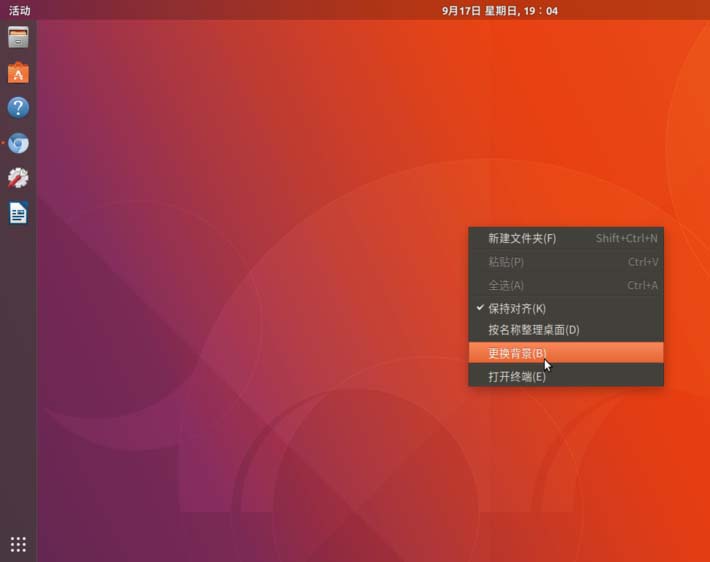Open the Files manager dock icon

point(18,37)
